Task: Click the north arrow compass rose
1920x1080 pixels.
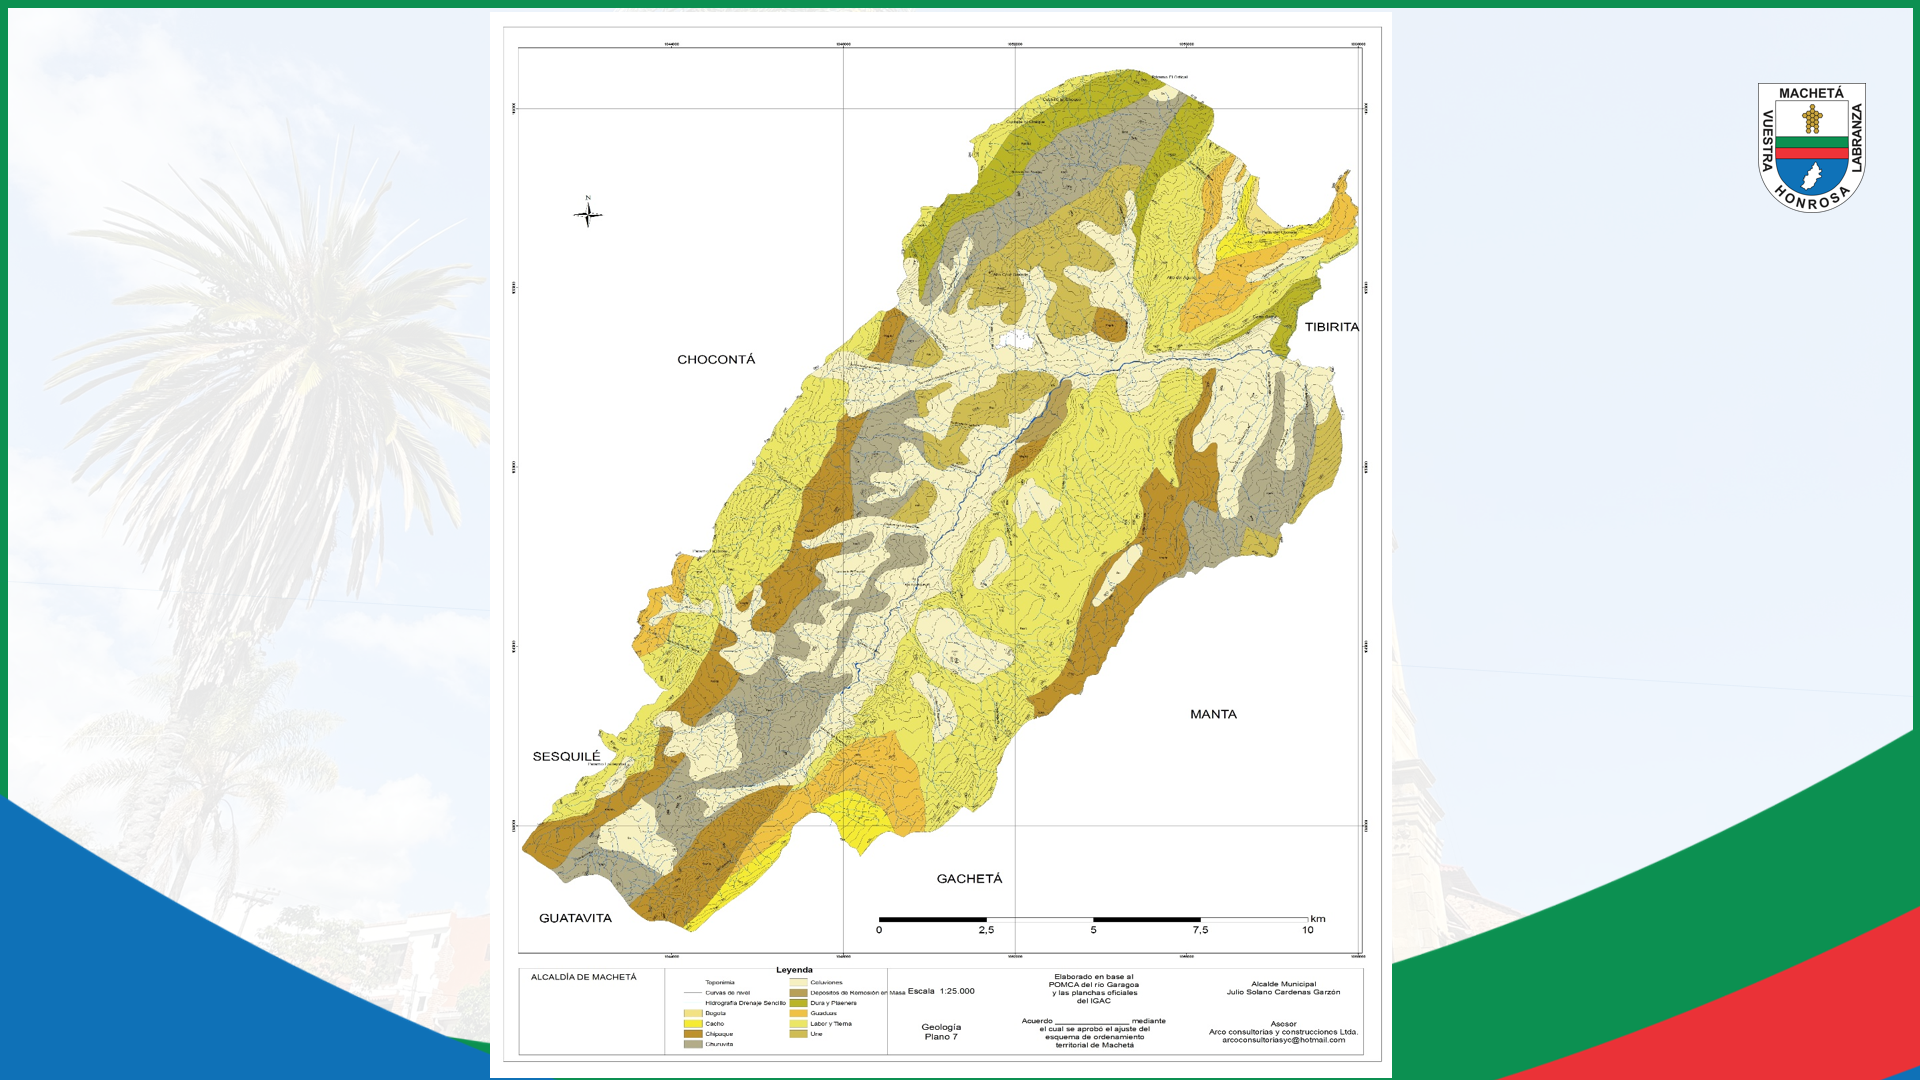Action: click(x=588, y=213)
